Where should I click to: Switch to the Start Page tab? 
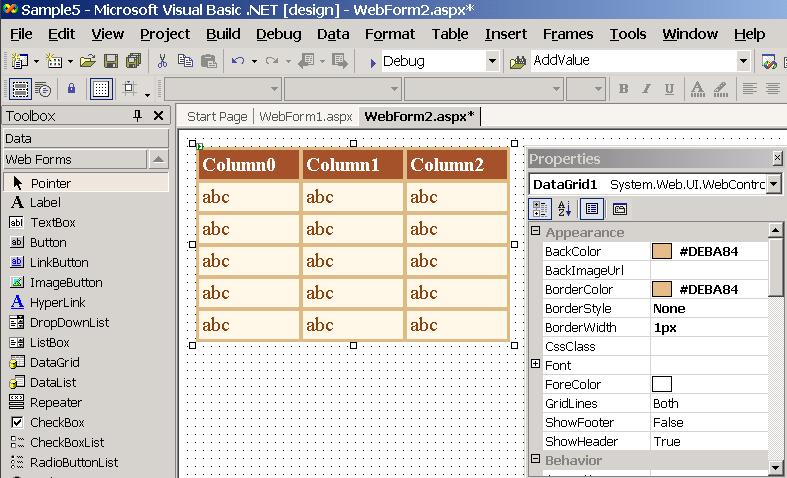[217, 116]
